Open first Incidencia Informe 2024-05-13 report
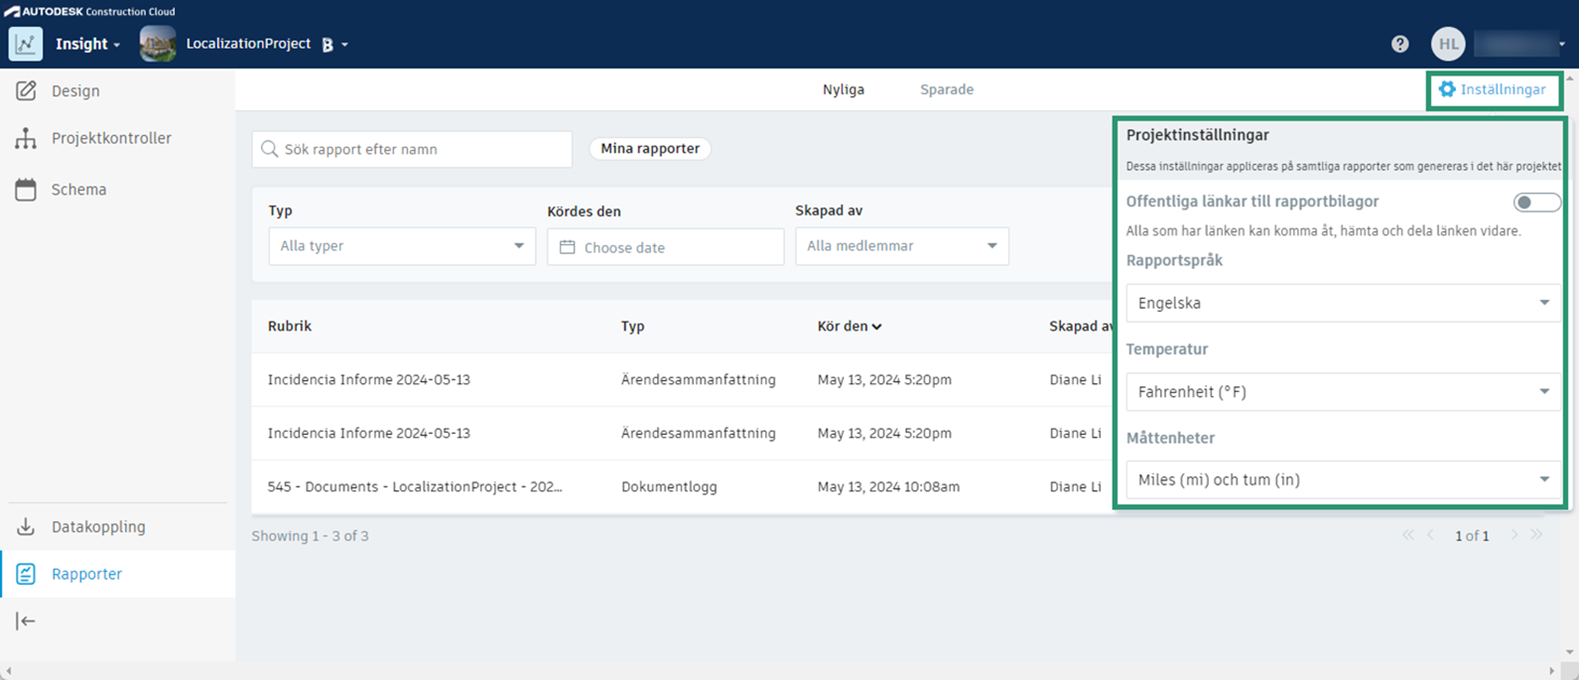Viewport: 1579px width, 680px height. (x=369, y=380)
